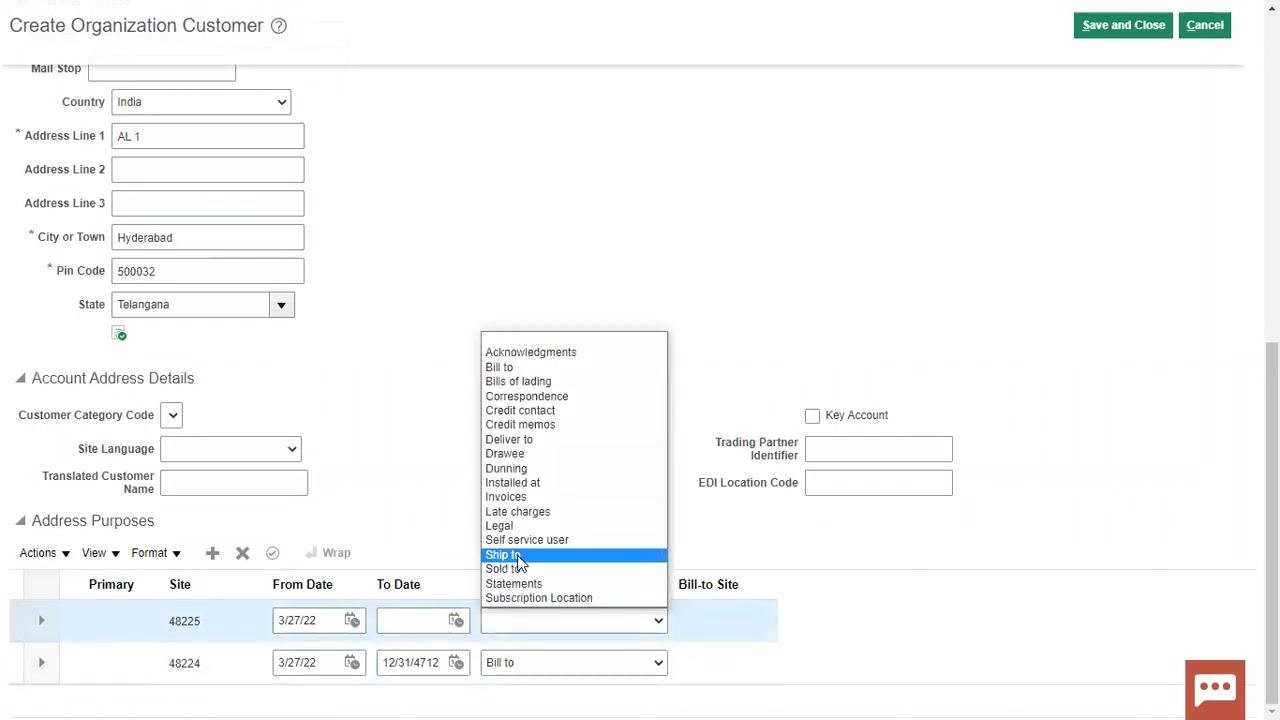Select Sold to from the purpose list
The height and width of the screenshot is (720, 1280).
pyautogui.click(x=574, y=569)
